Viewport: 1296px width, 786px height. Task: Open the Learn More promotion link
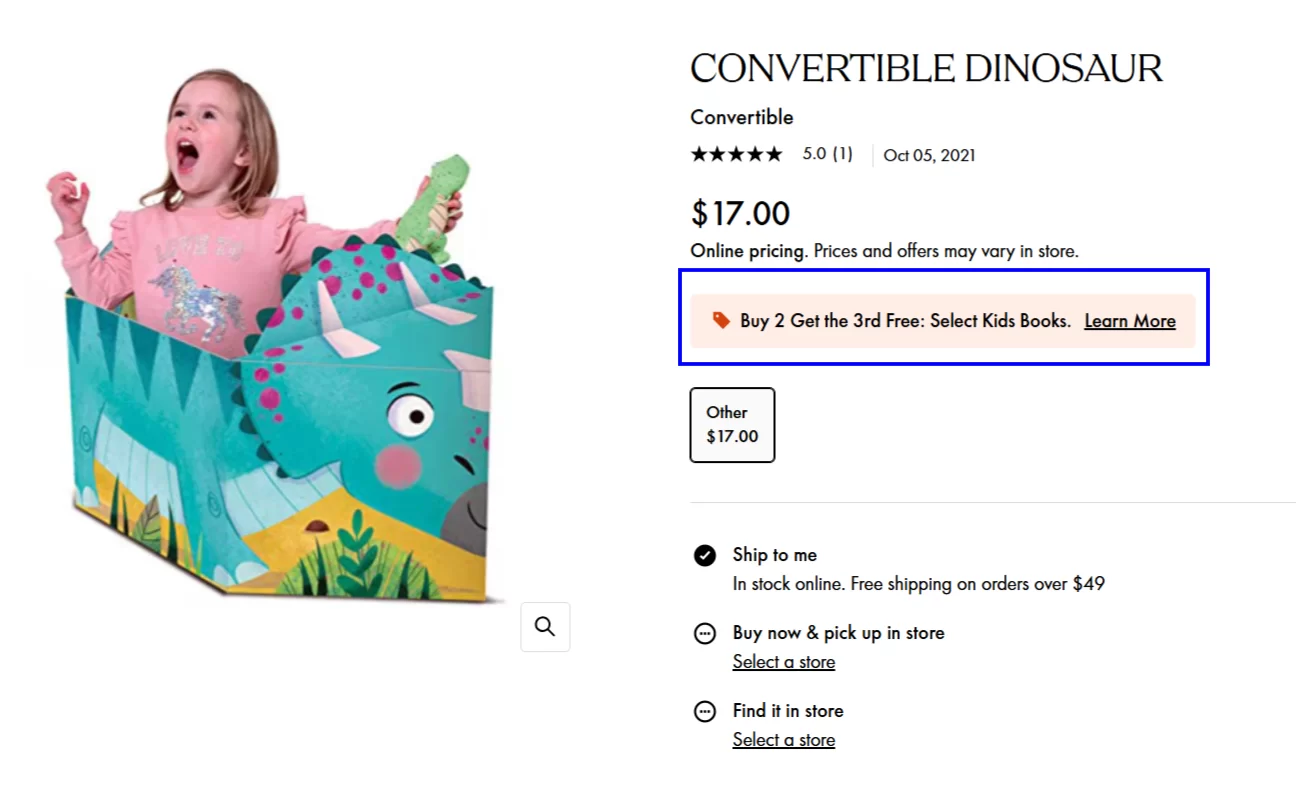[1129, 321]
